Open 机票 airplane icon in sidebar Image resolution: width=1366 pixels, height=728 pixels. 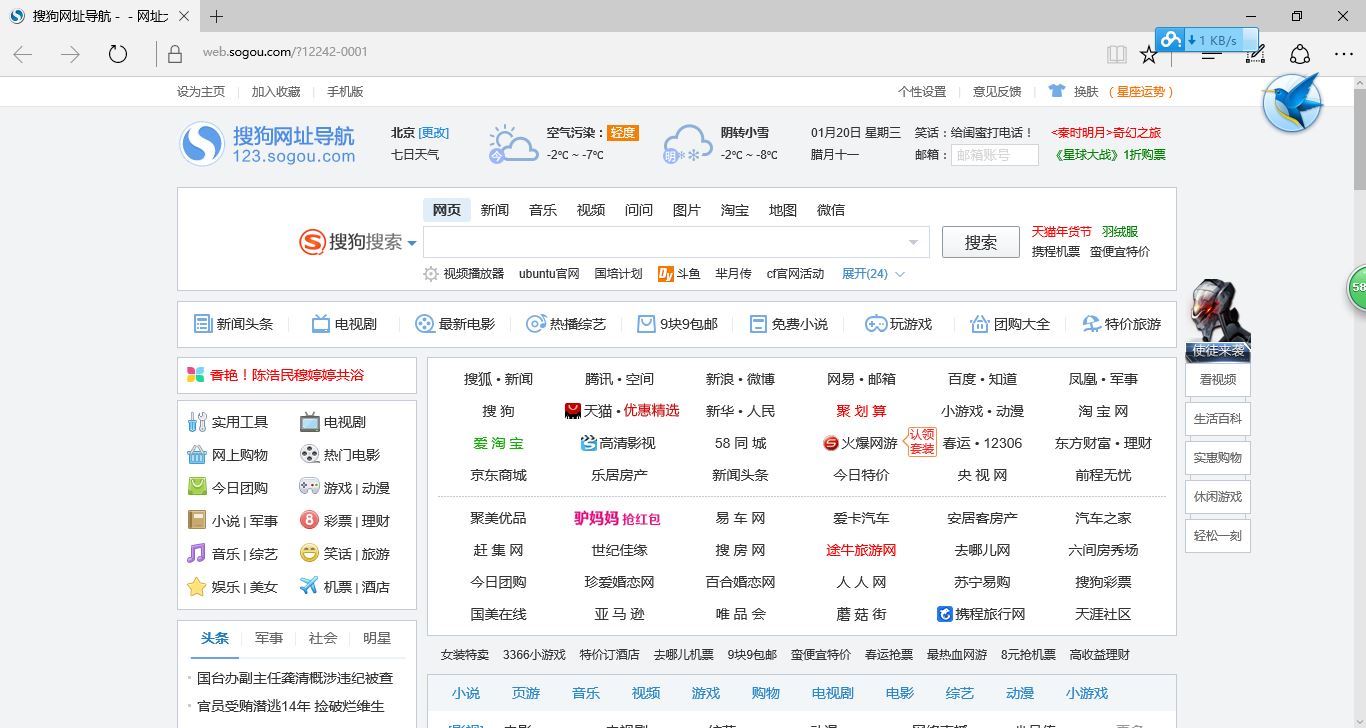309,586
